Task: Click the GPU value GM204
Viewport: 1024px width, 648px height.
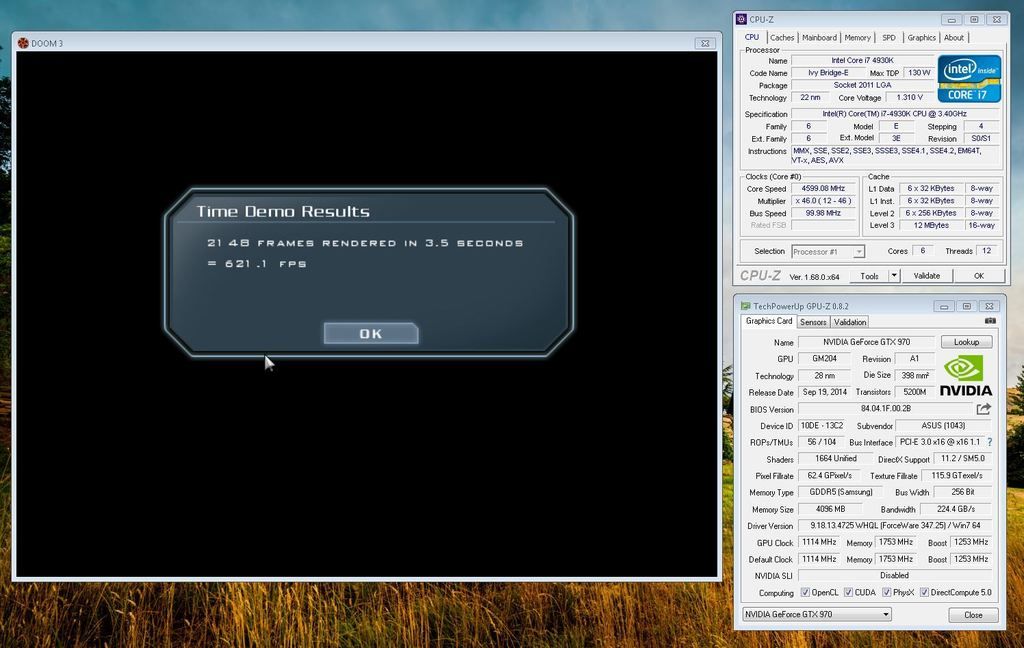Action: pos(824,359)
